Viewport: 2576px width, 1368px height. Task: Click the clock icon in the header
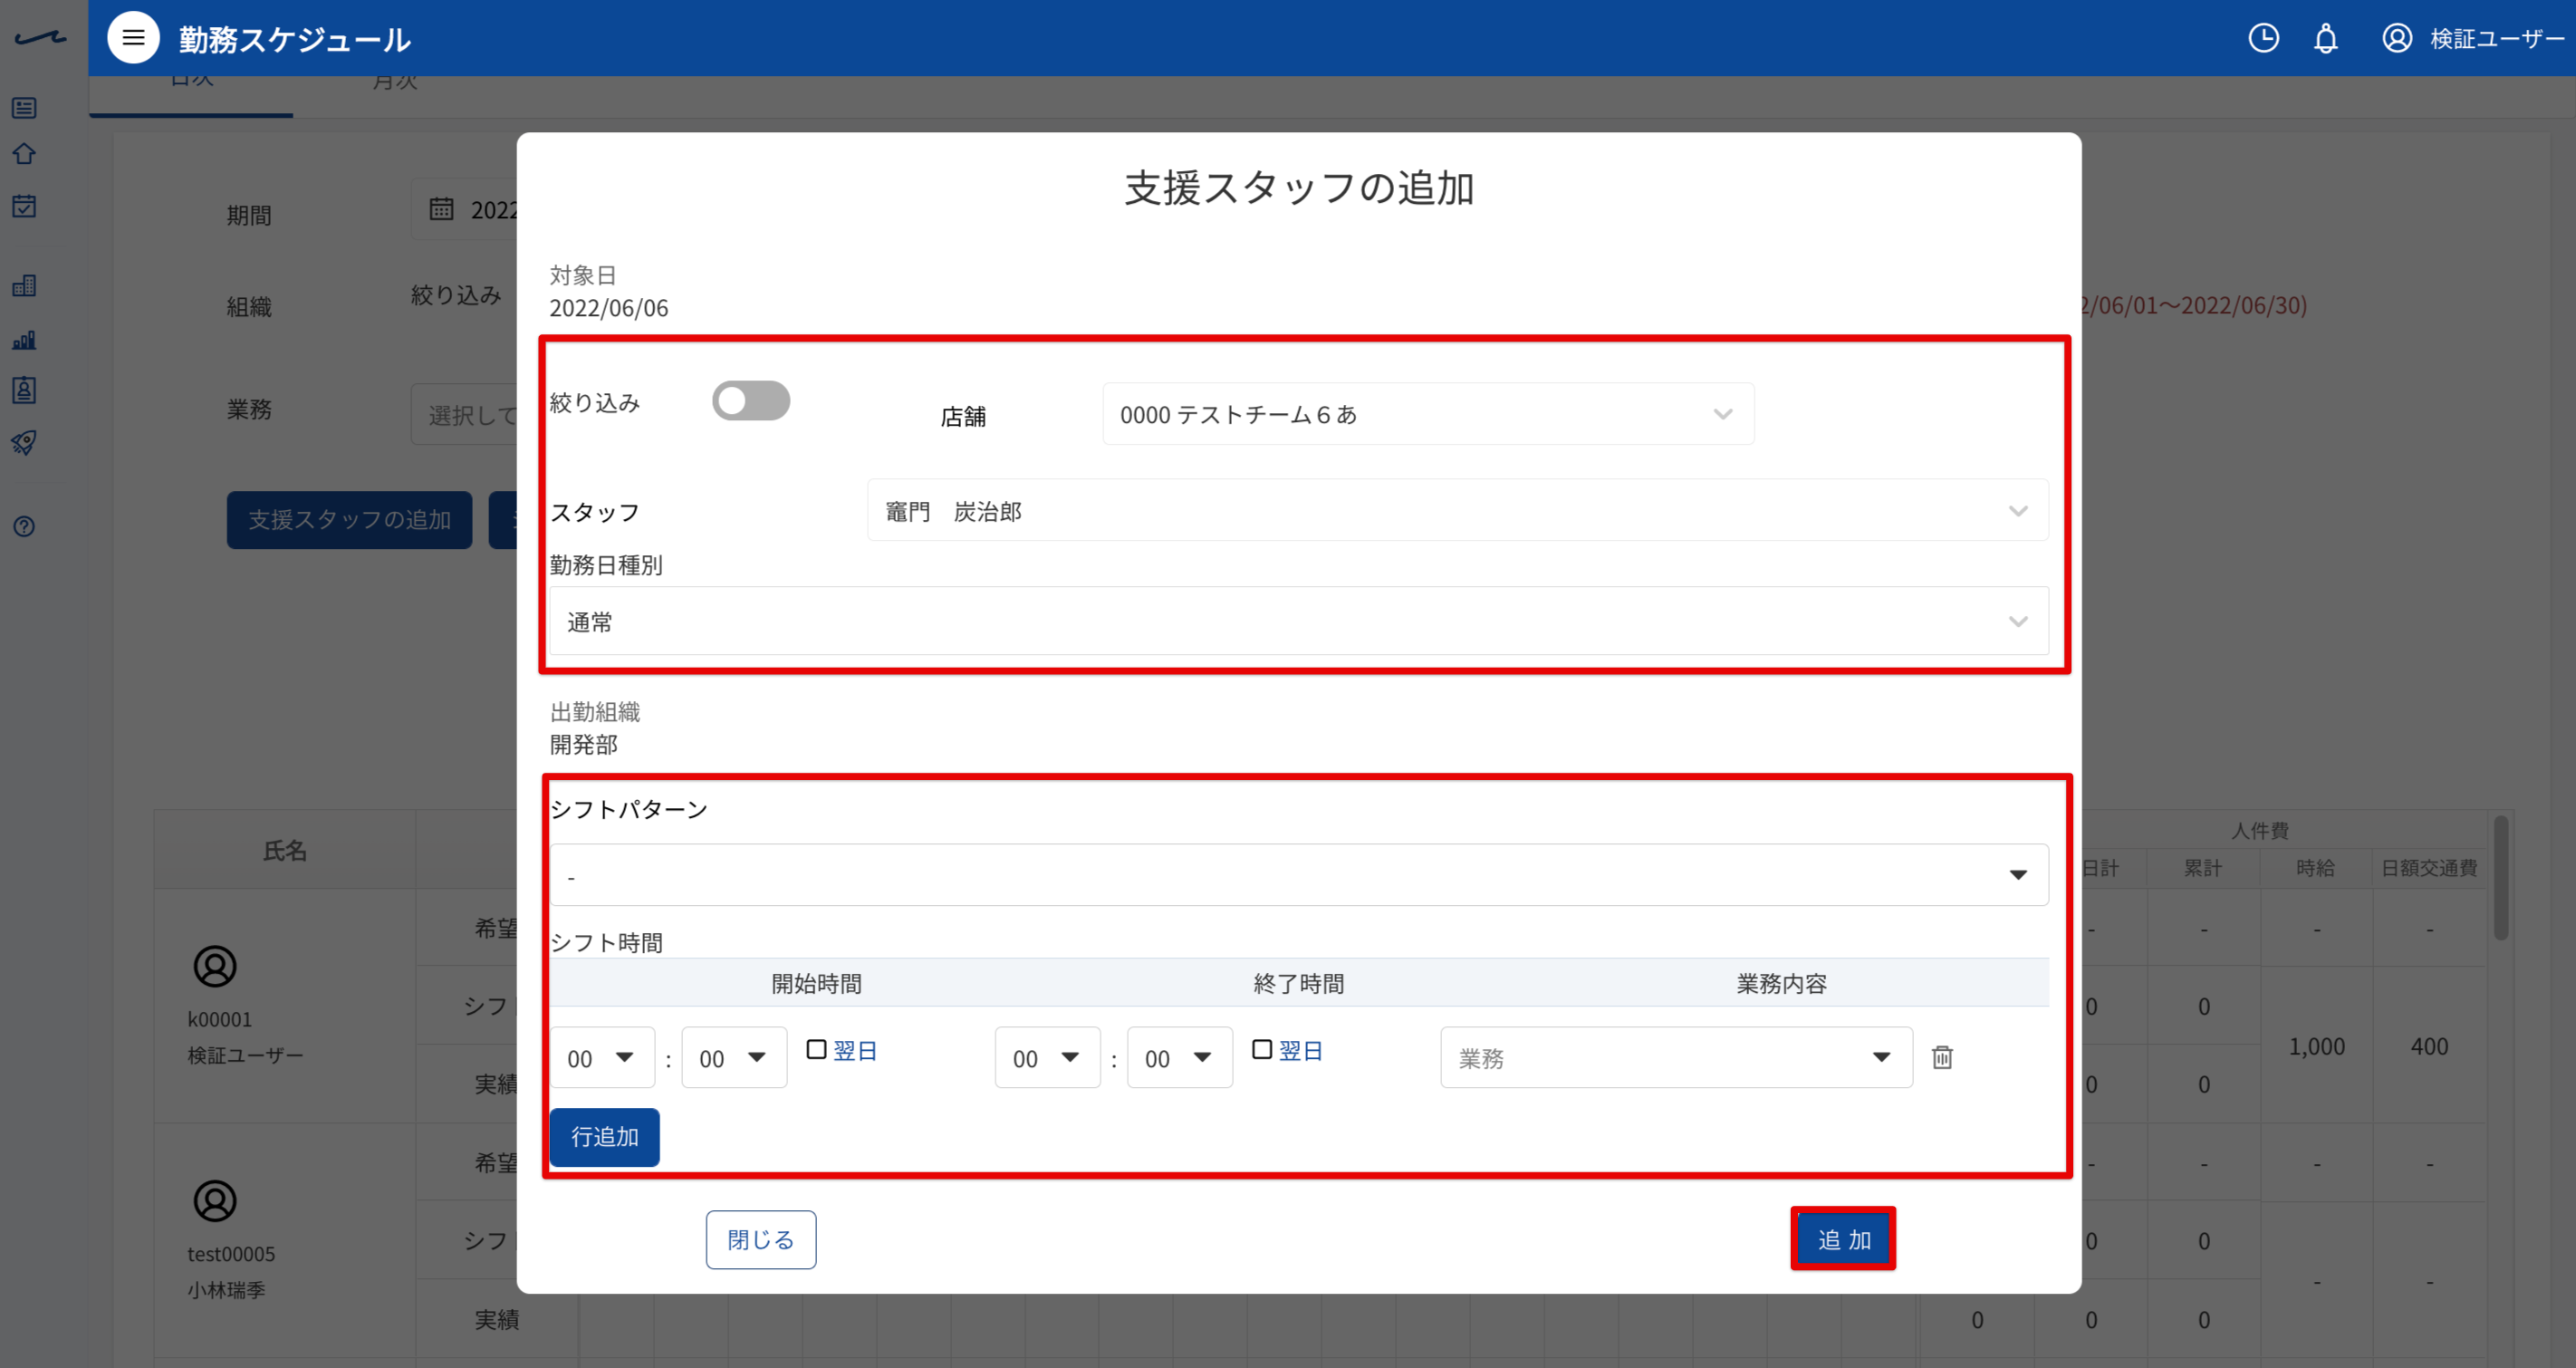click(x=2263, y=38)
